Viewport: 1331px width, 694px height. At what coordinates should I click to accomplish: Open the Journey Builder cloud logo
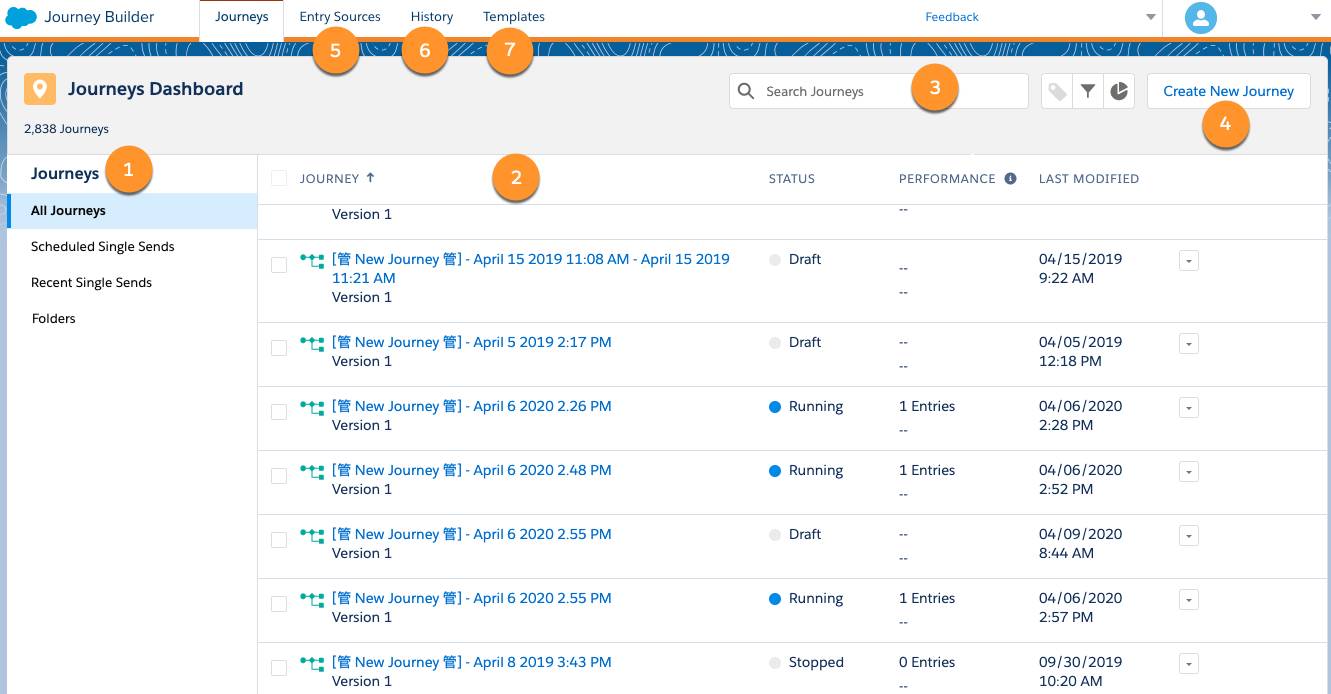(20, 16)
